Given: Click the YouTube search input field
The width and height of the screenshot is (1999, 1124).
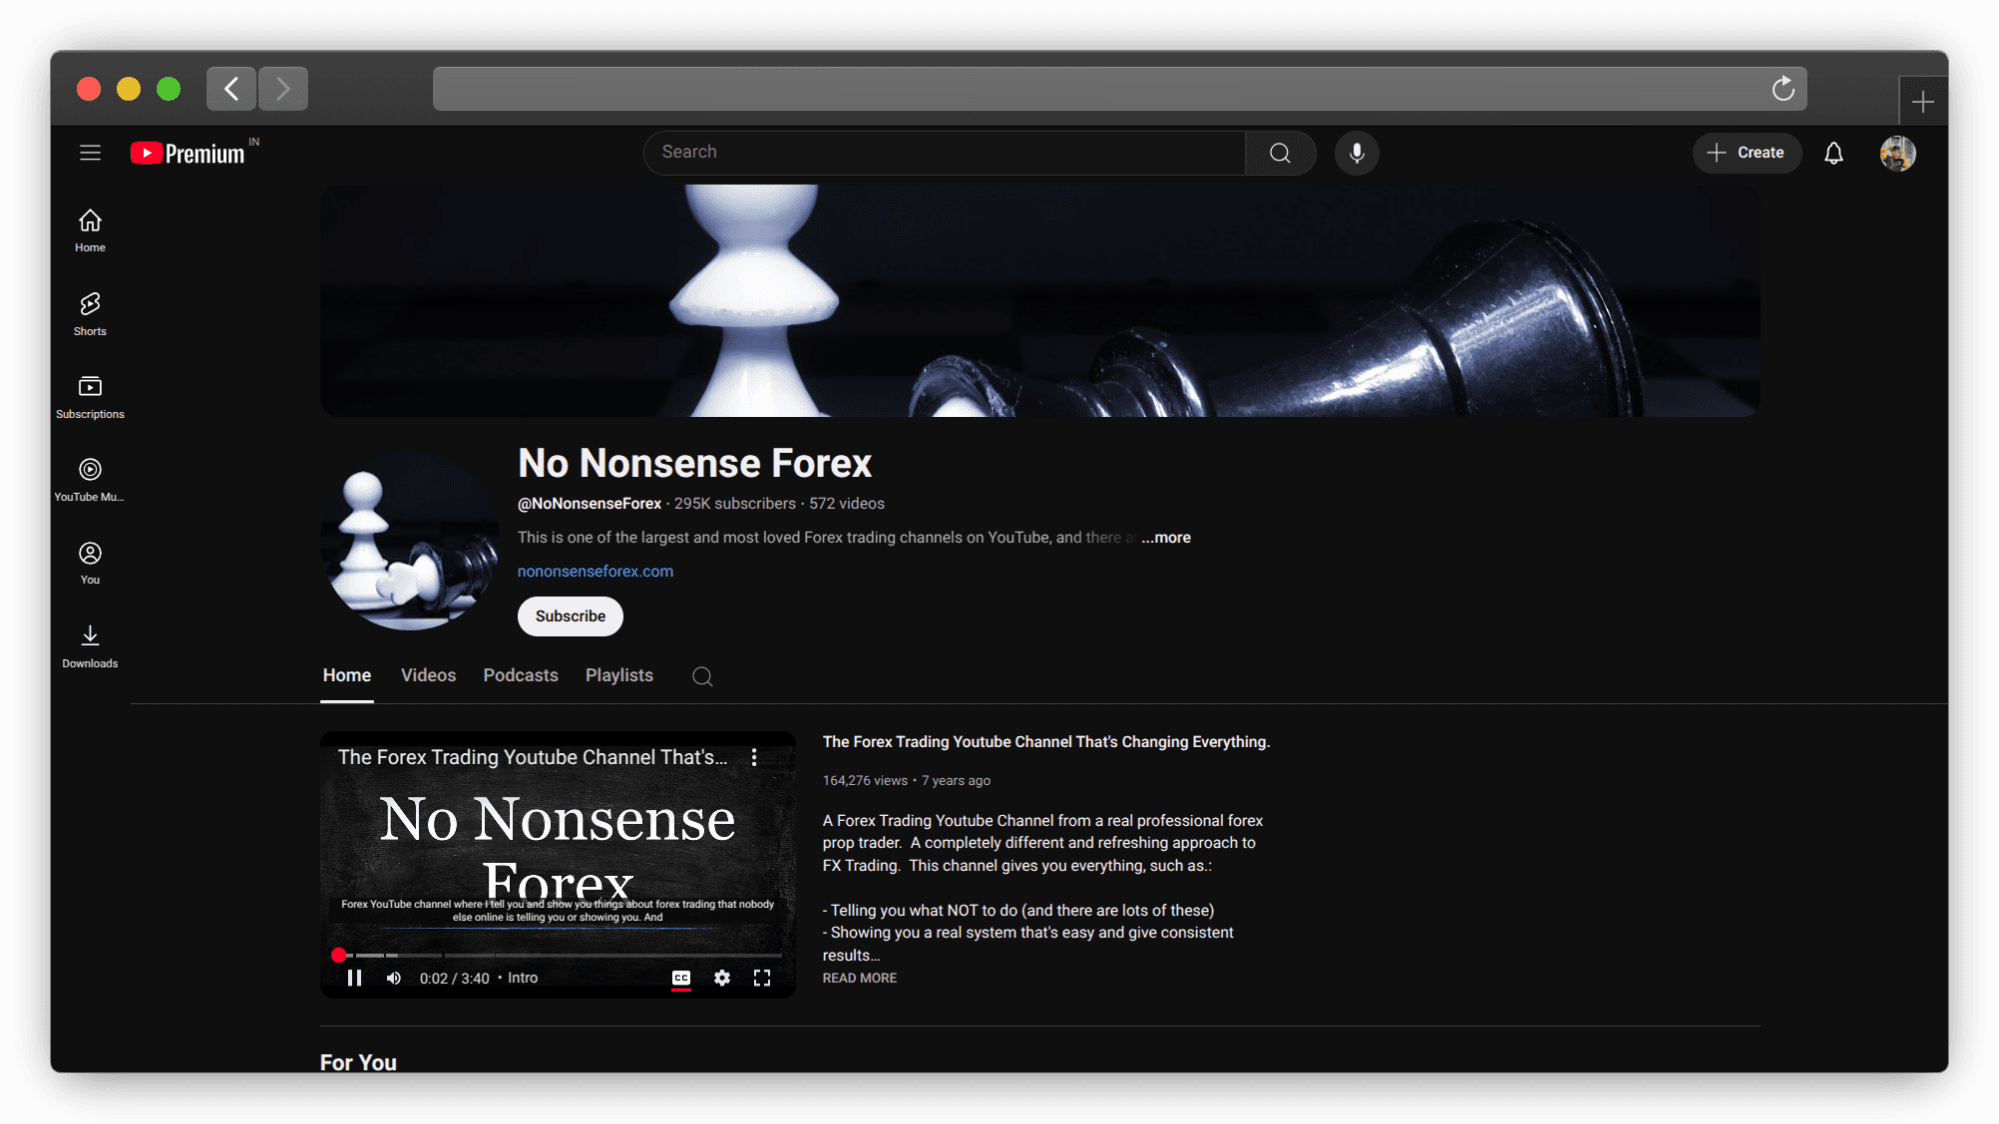Looking at the screenshot, I should tap(945, 153).
